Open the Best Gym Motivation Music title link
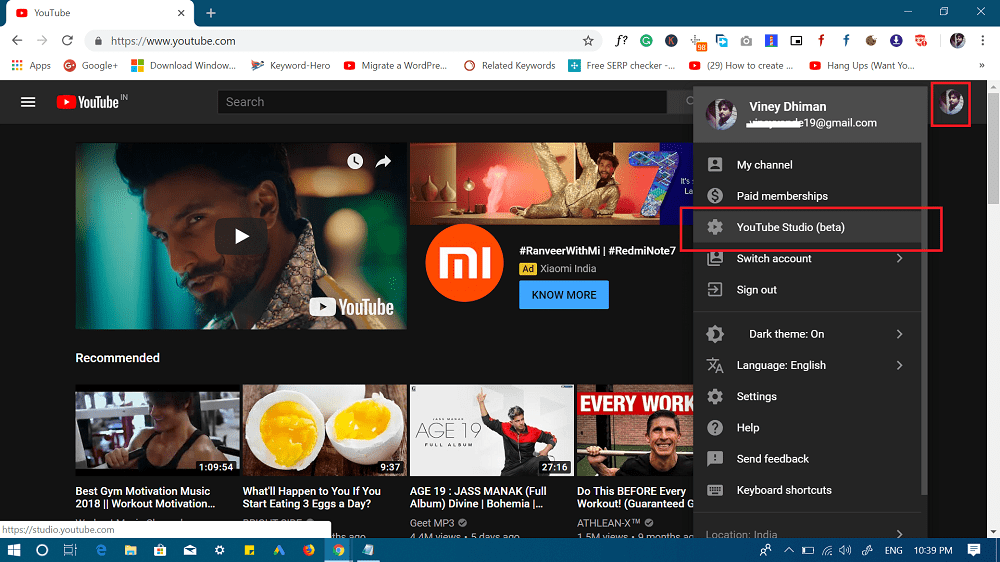 [145, 498]
